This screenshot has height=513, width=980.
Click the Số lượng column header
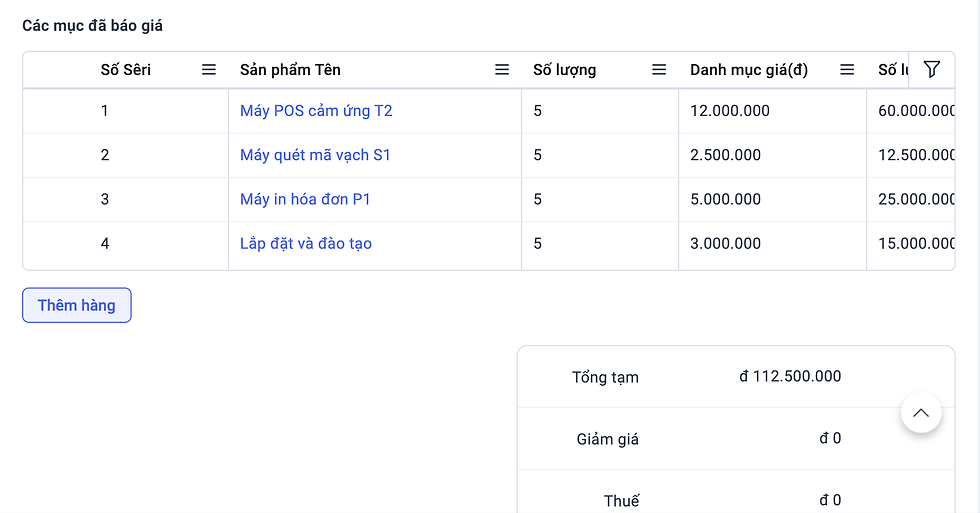point(564,69)
